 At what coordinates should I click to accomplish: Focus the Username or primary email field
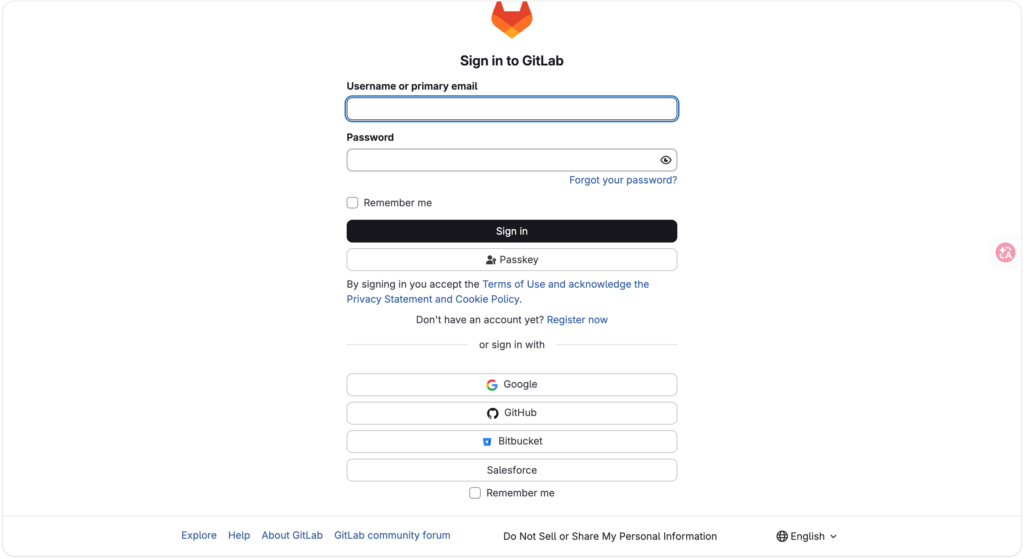pos(511,109)
